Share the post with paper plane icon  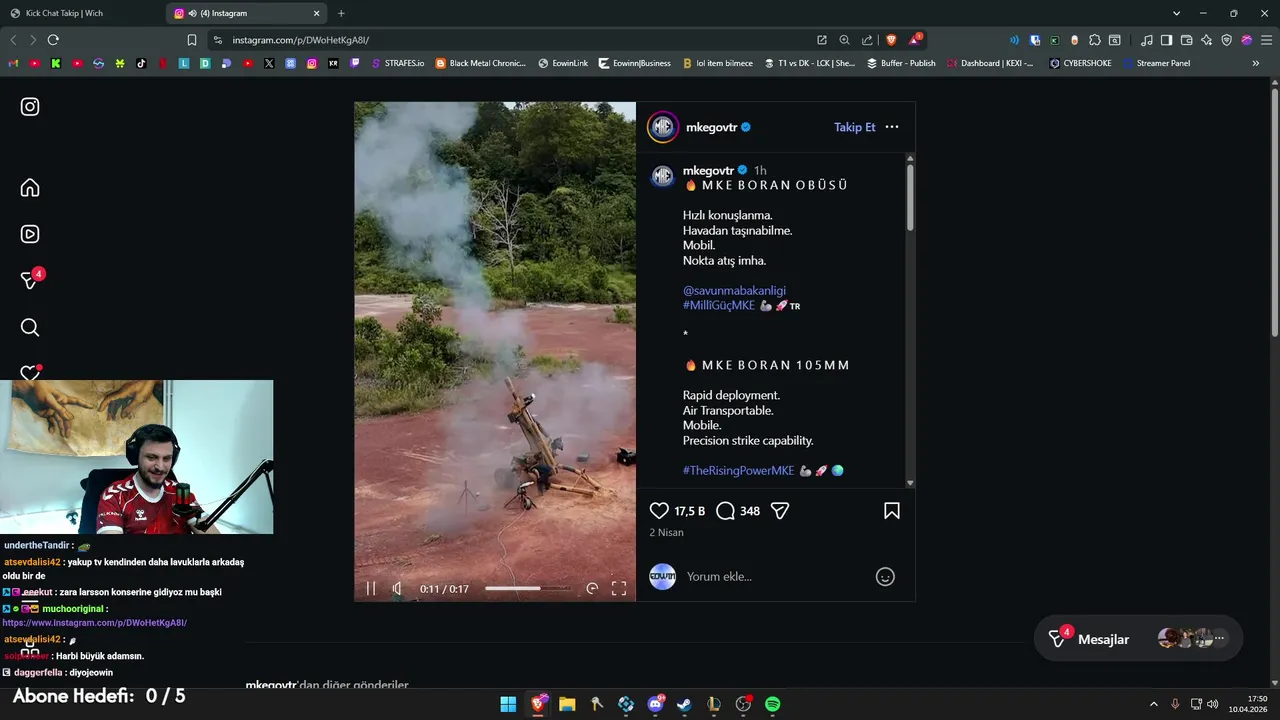tap(780, 511)
